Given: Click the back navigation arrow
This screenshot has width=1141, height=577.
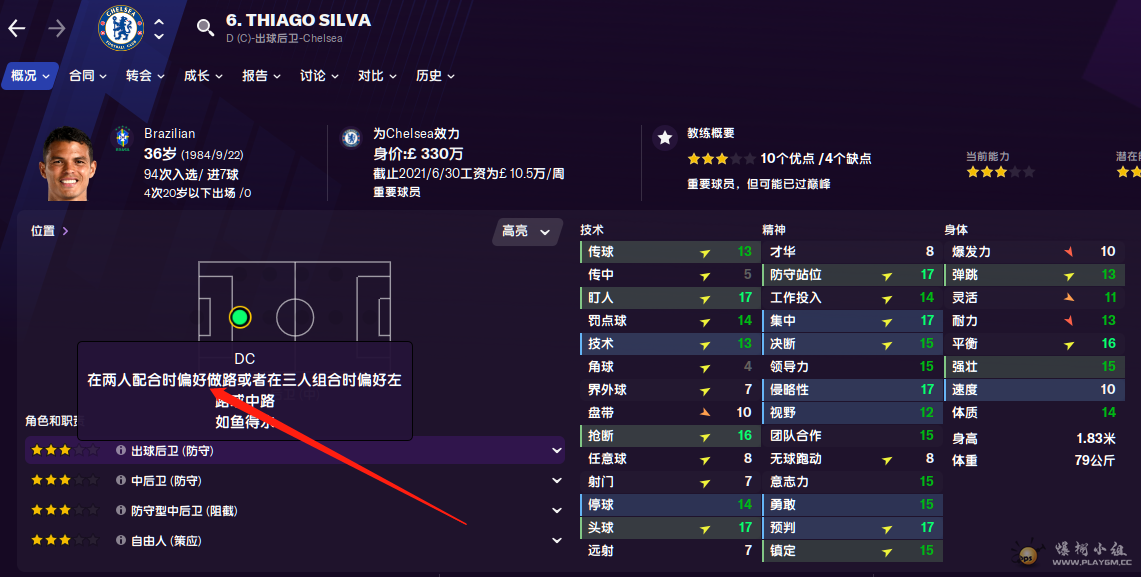Looking at the screenshot, I should click(x=17, y=28).
